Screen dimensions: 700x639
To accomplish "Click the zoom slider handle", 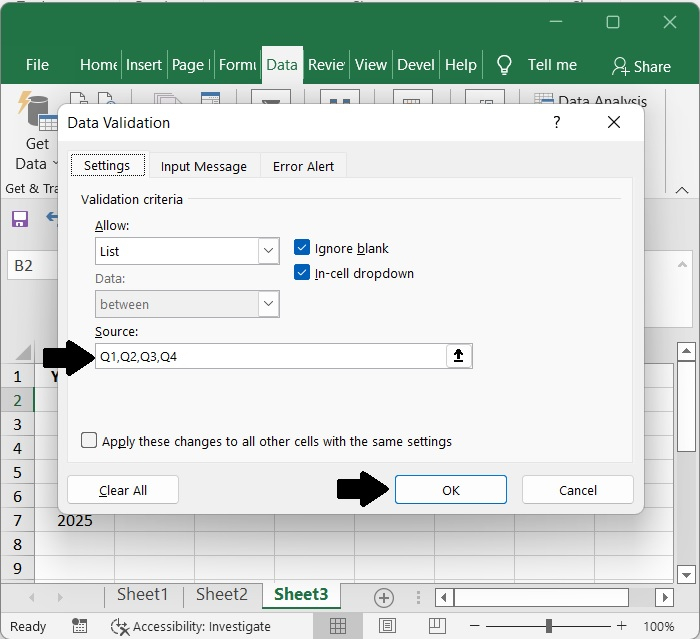I will [x=549, y=626].
